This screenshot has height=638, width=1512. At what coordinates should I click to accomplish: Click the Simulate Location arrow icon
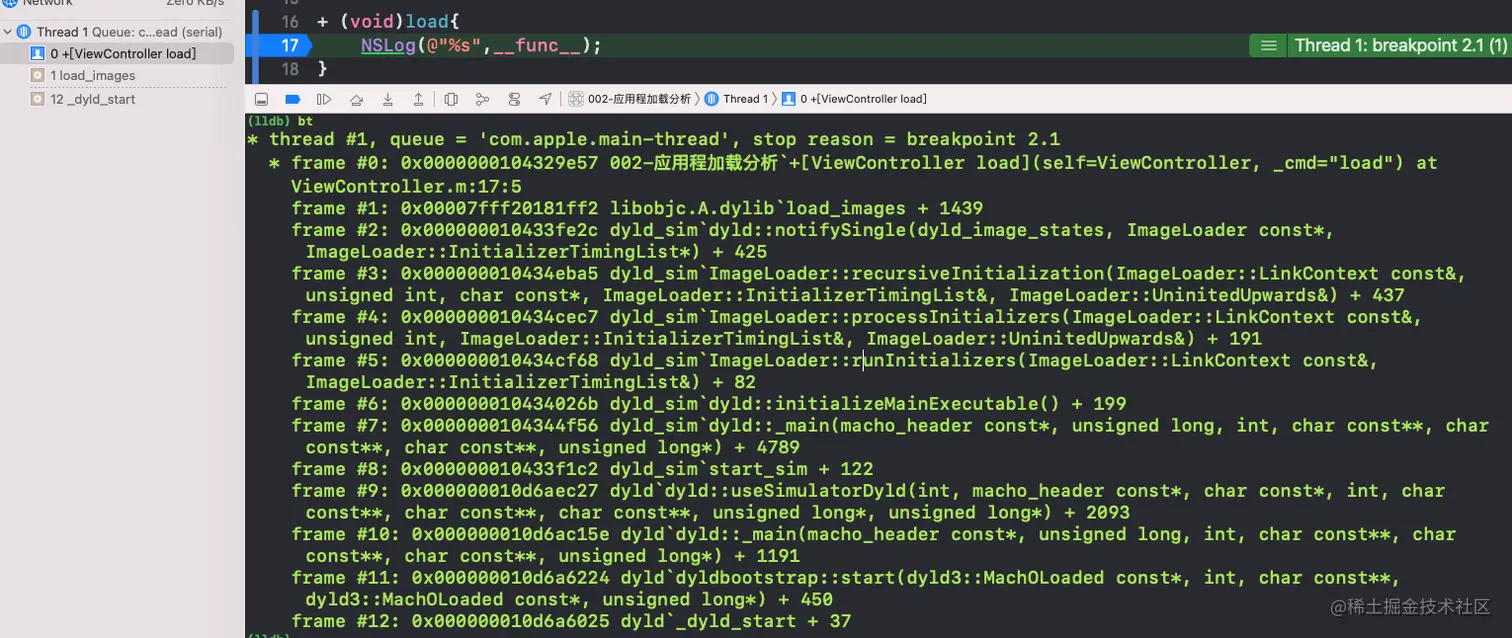[x=545, y=99]
